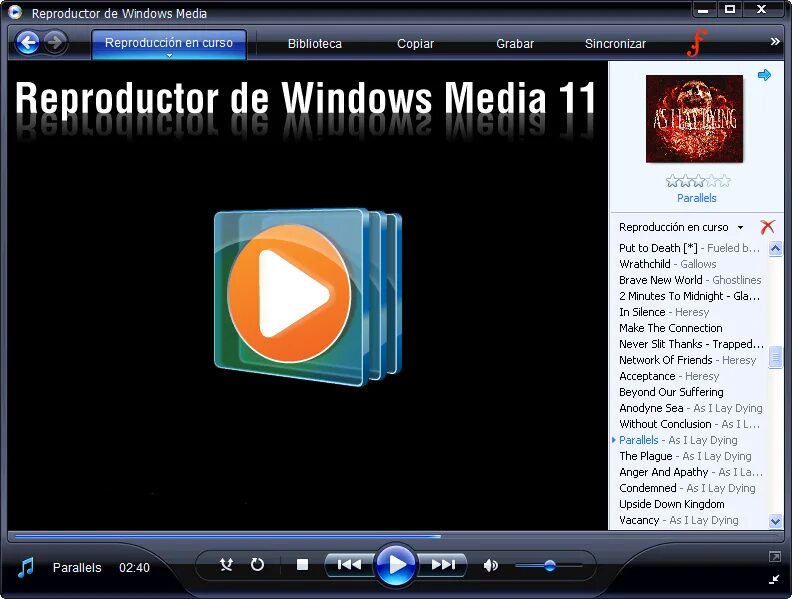Viewport: 792px width, 599px height.
Task: Select Brave New World - Ghostlines
Action: [x=689, y=280]
